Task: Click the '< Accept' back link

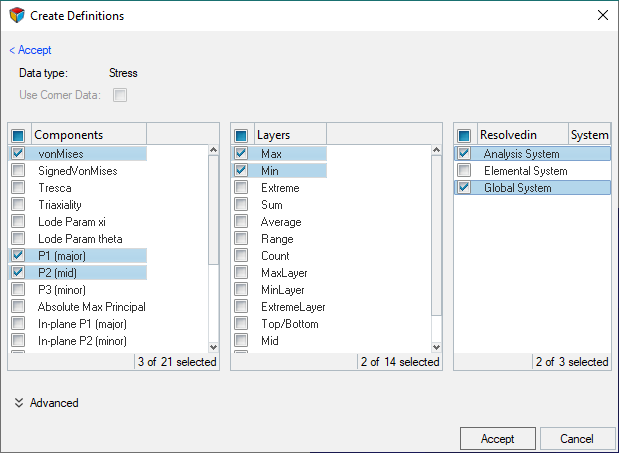Action: tap(30, 50)
